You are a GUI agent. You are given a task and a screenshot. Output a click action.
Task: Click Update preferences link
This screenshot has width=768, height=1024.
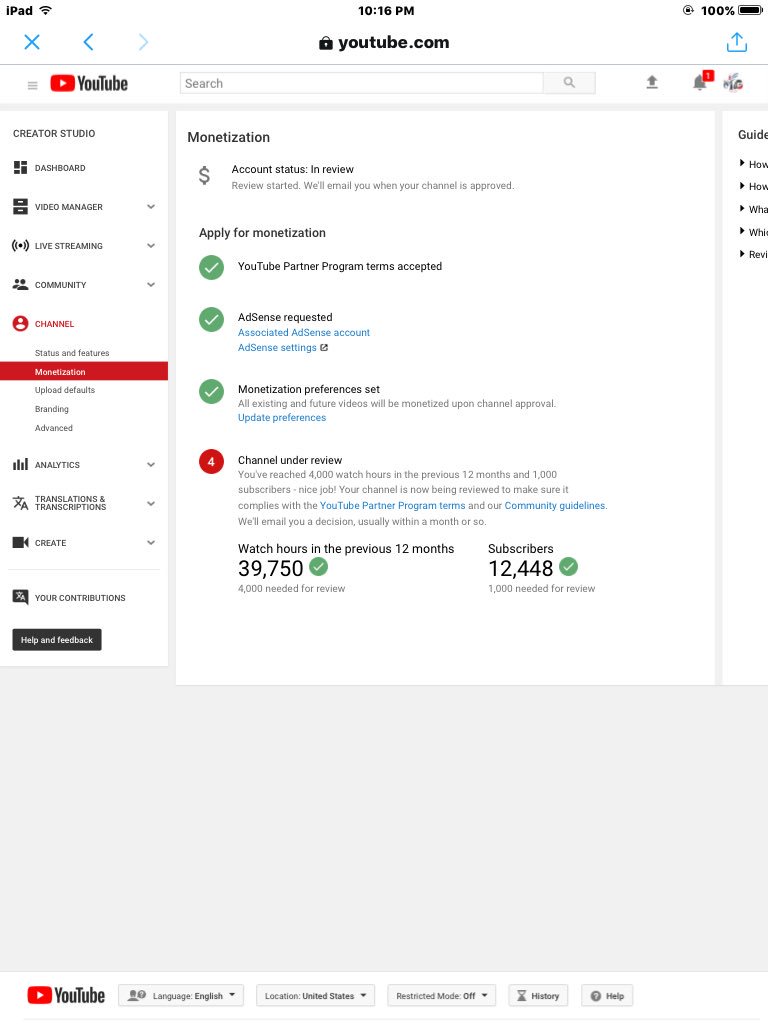point(281,417)
